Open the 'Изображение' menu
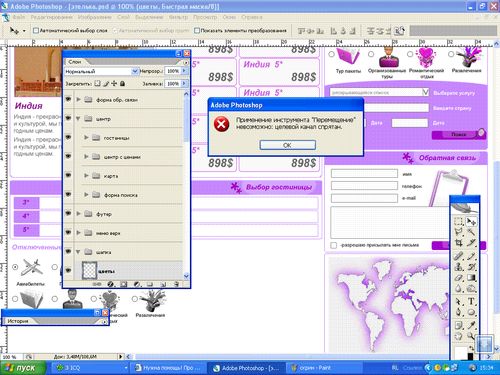 (x=94, y=17)
